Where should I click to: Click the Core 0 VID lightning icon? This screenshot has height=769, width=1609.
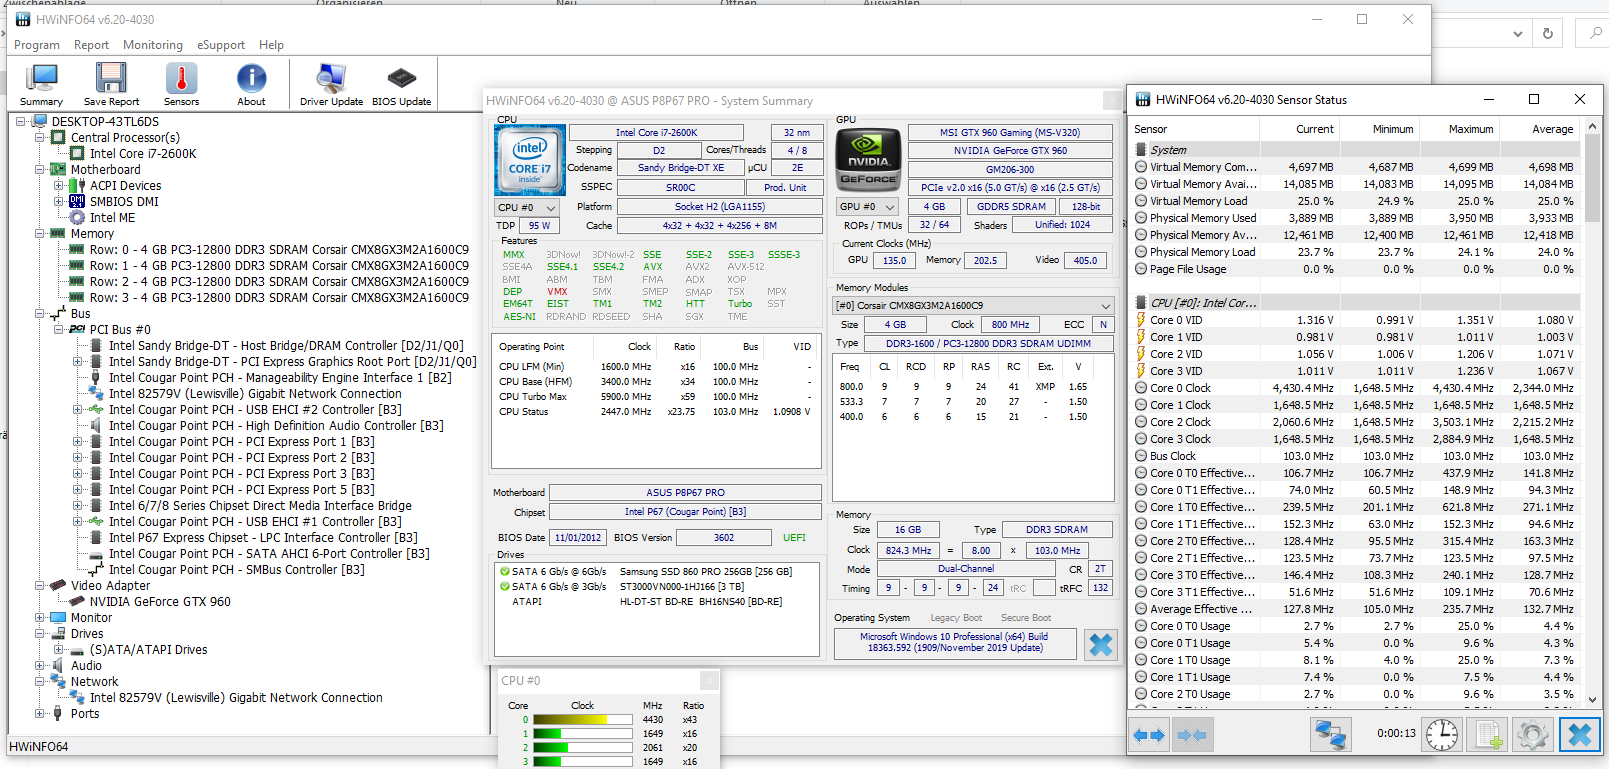pyautogui.click(x=1141, y=320)
